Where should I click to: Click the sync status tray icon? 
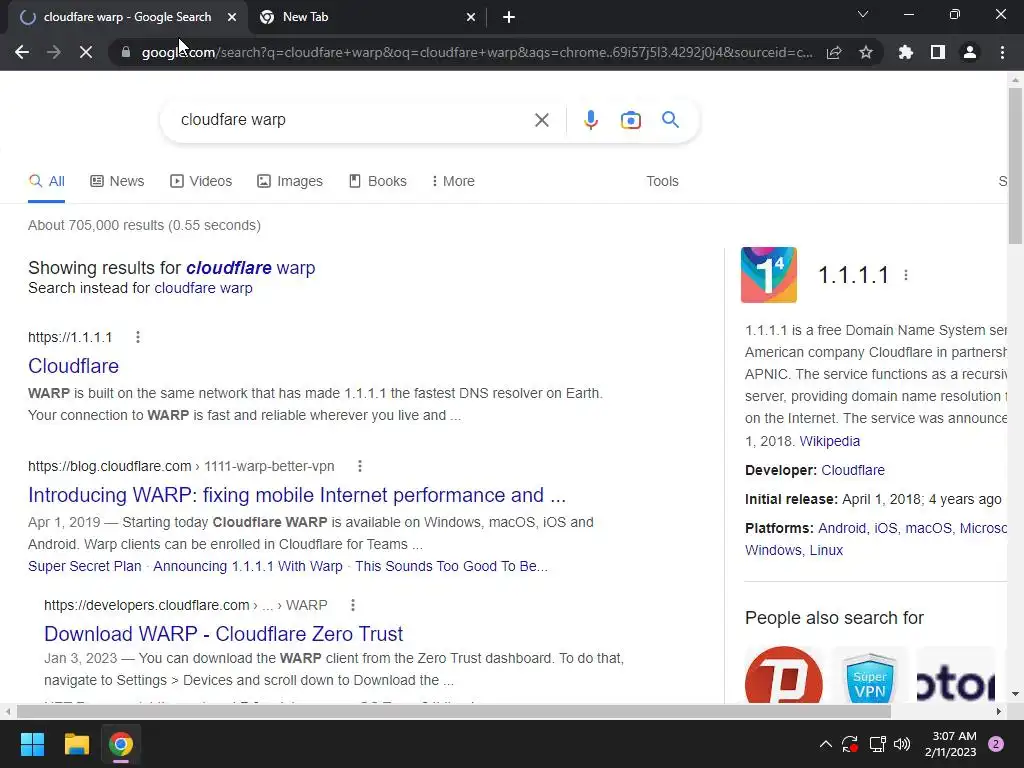point(850,744)
